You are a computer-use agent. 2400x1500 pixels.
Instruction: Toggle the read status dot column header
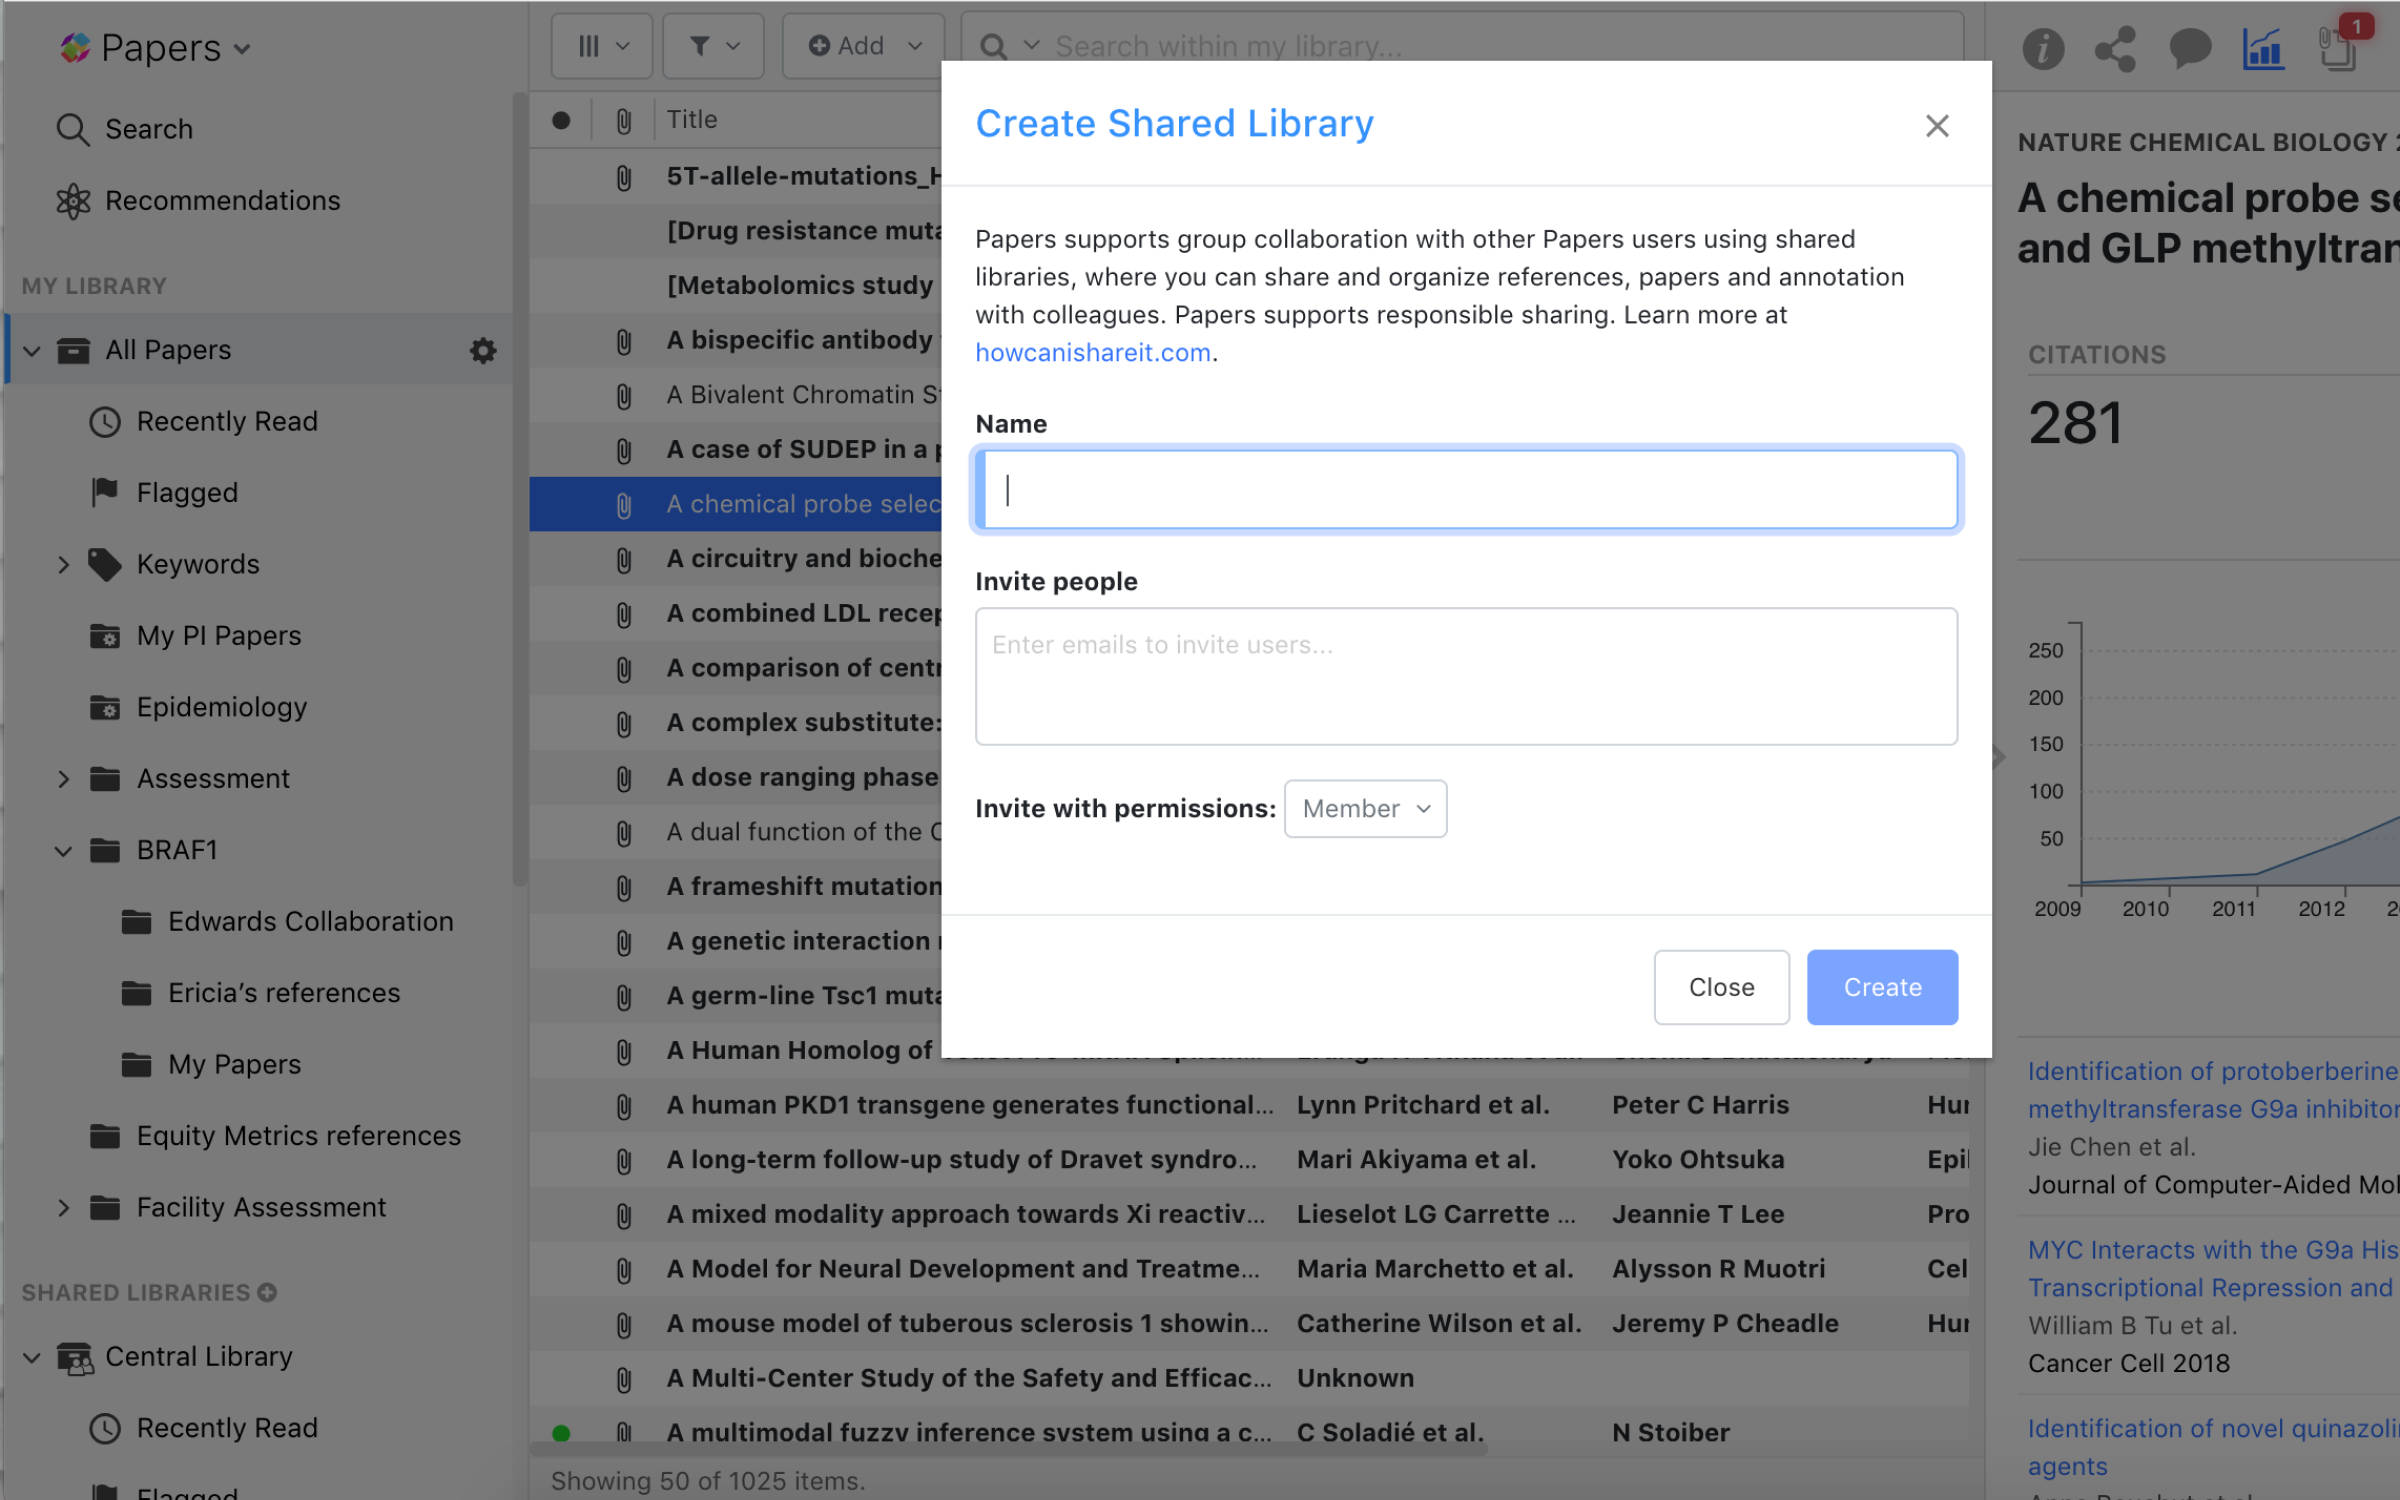click(561, 120)
